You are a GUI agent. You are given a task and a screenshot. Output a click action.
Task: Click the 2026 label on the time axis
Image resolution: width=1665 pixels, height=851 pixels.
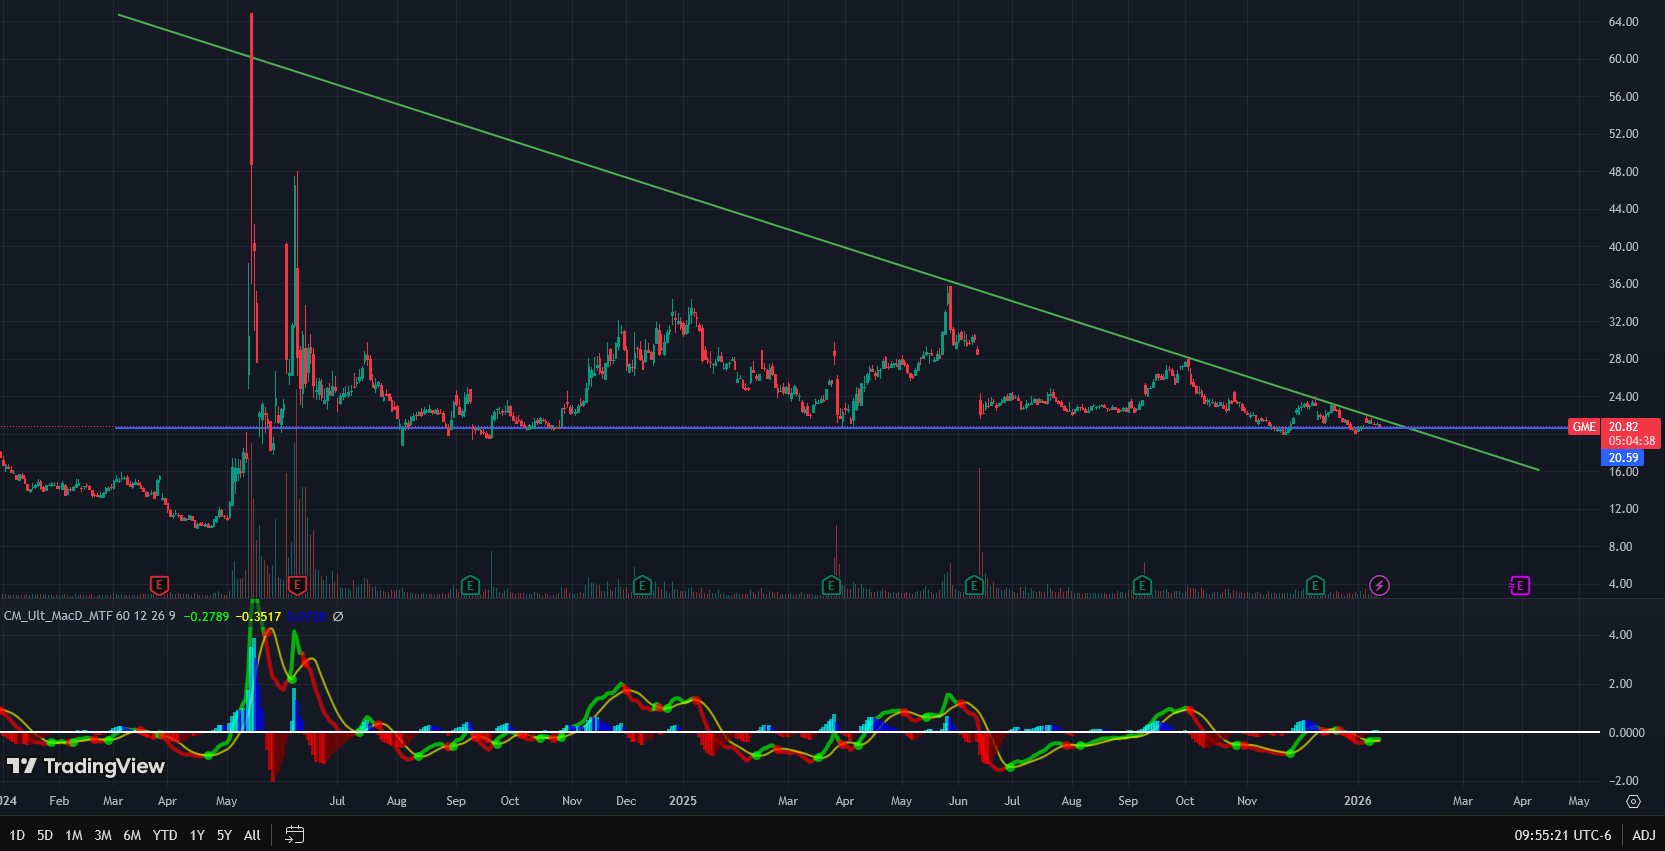coord(1357,801)
